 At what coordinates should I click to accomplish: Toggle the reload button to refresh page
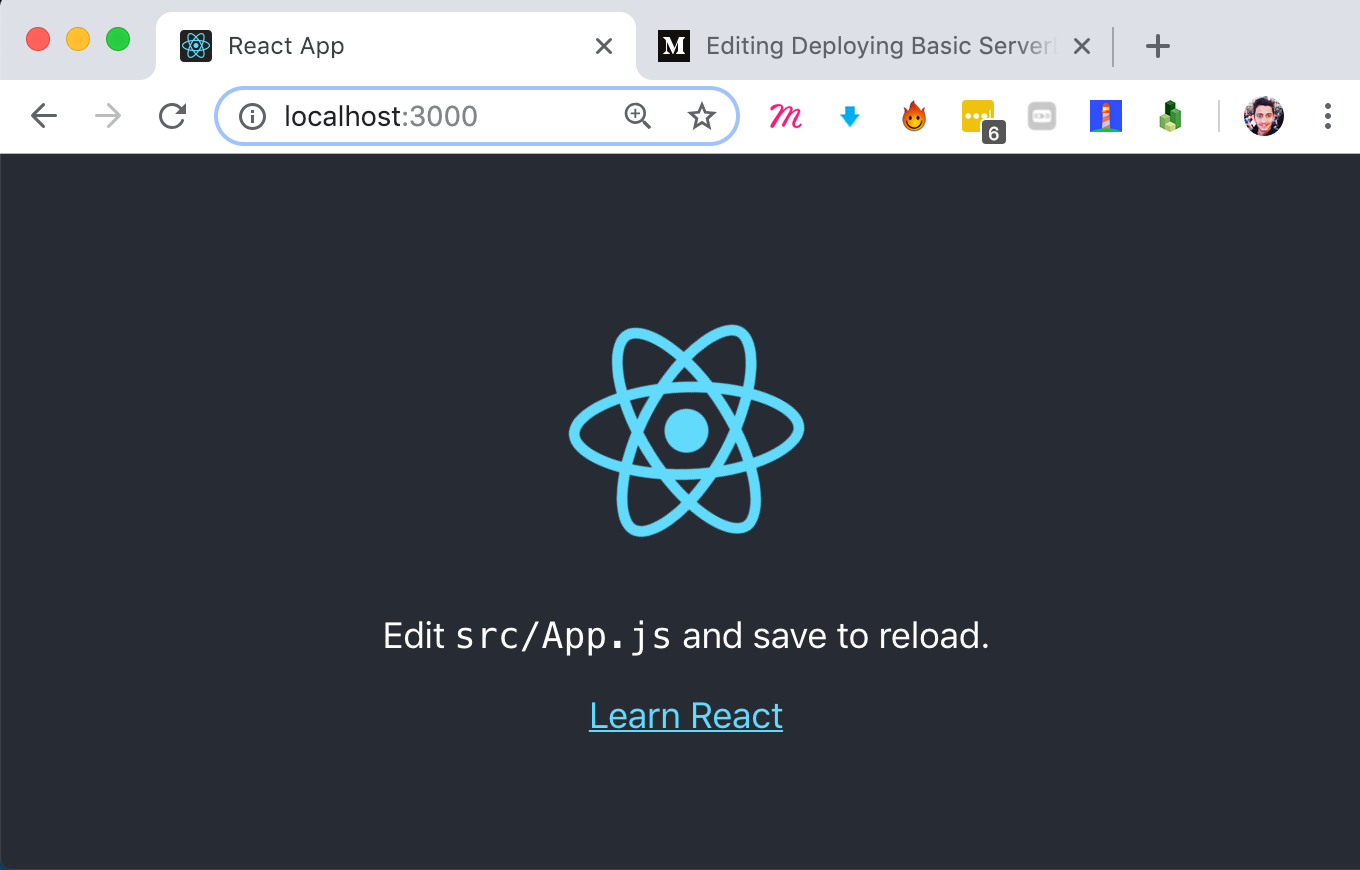click(172, 116)
